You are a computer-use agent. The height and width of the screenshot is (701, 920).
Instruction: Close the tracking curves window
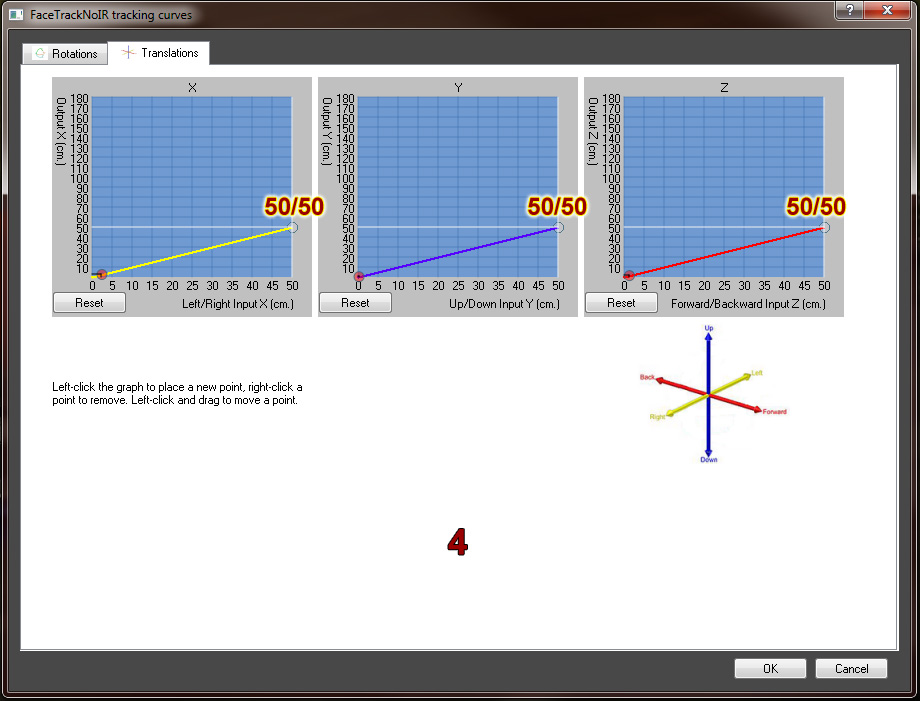coord(887,10)
